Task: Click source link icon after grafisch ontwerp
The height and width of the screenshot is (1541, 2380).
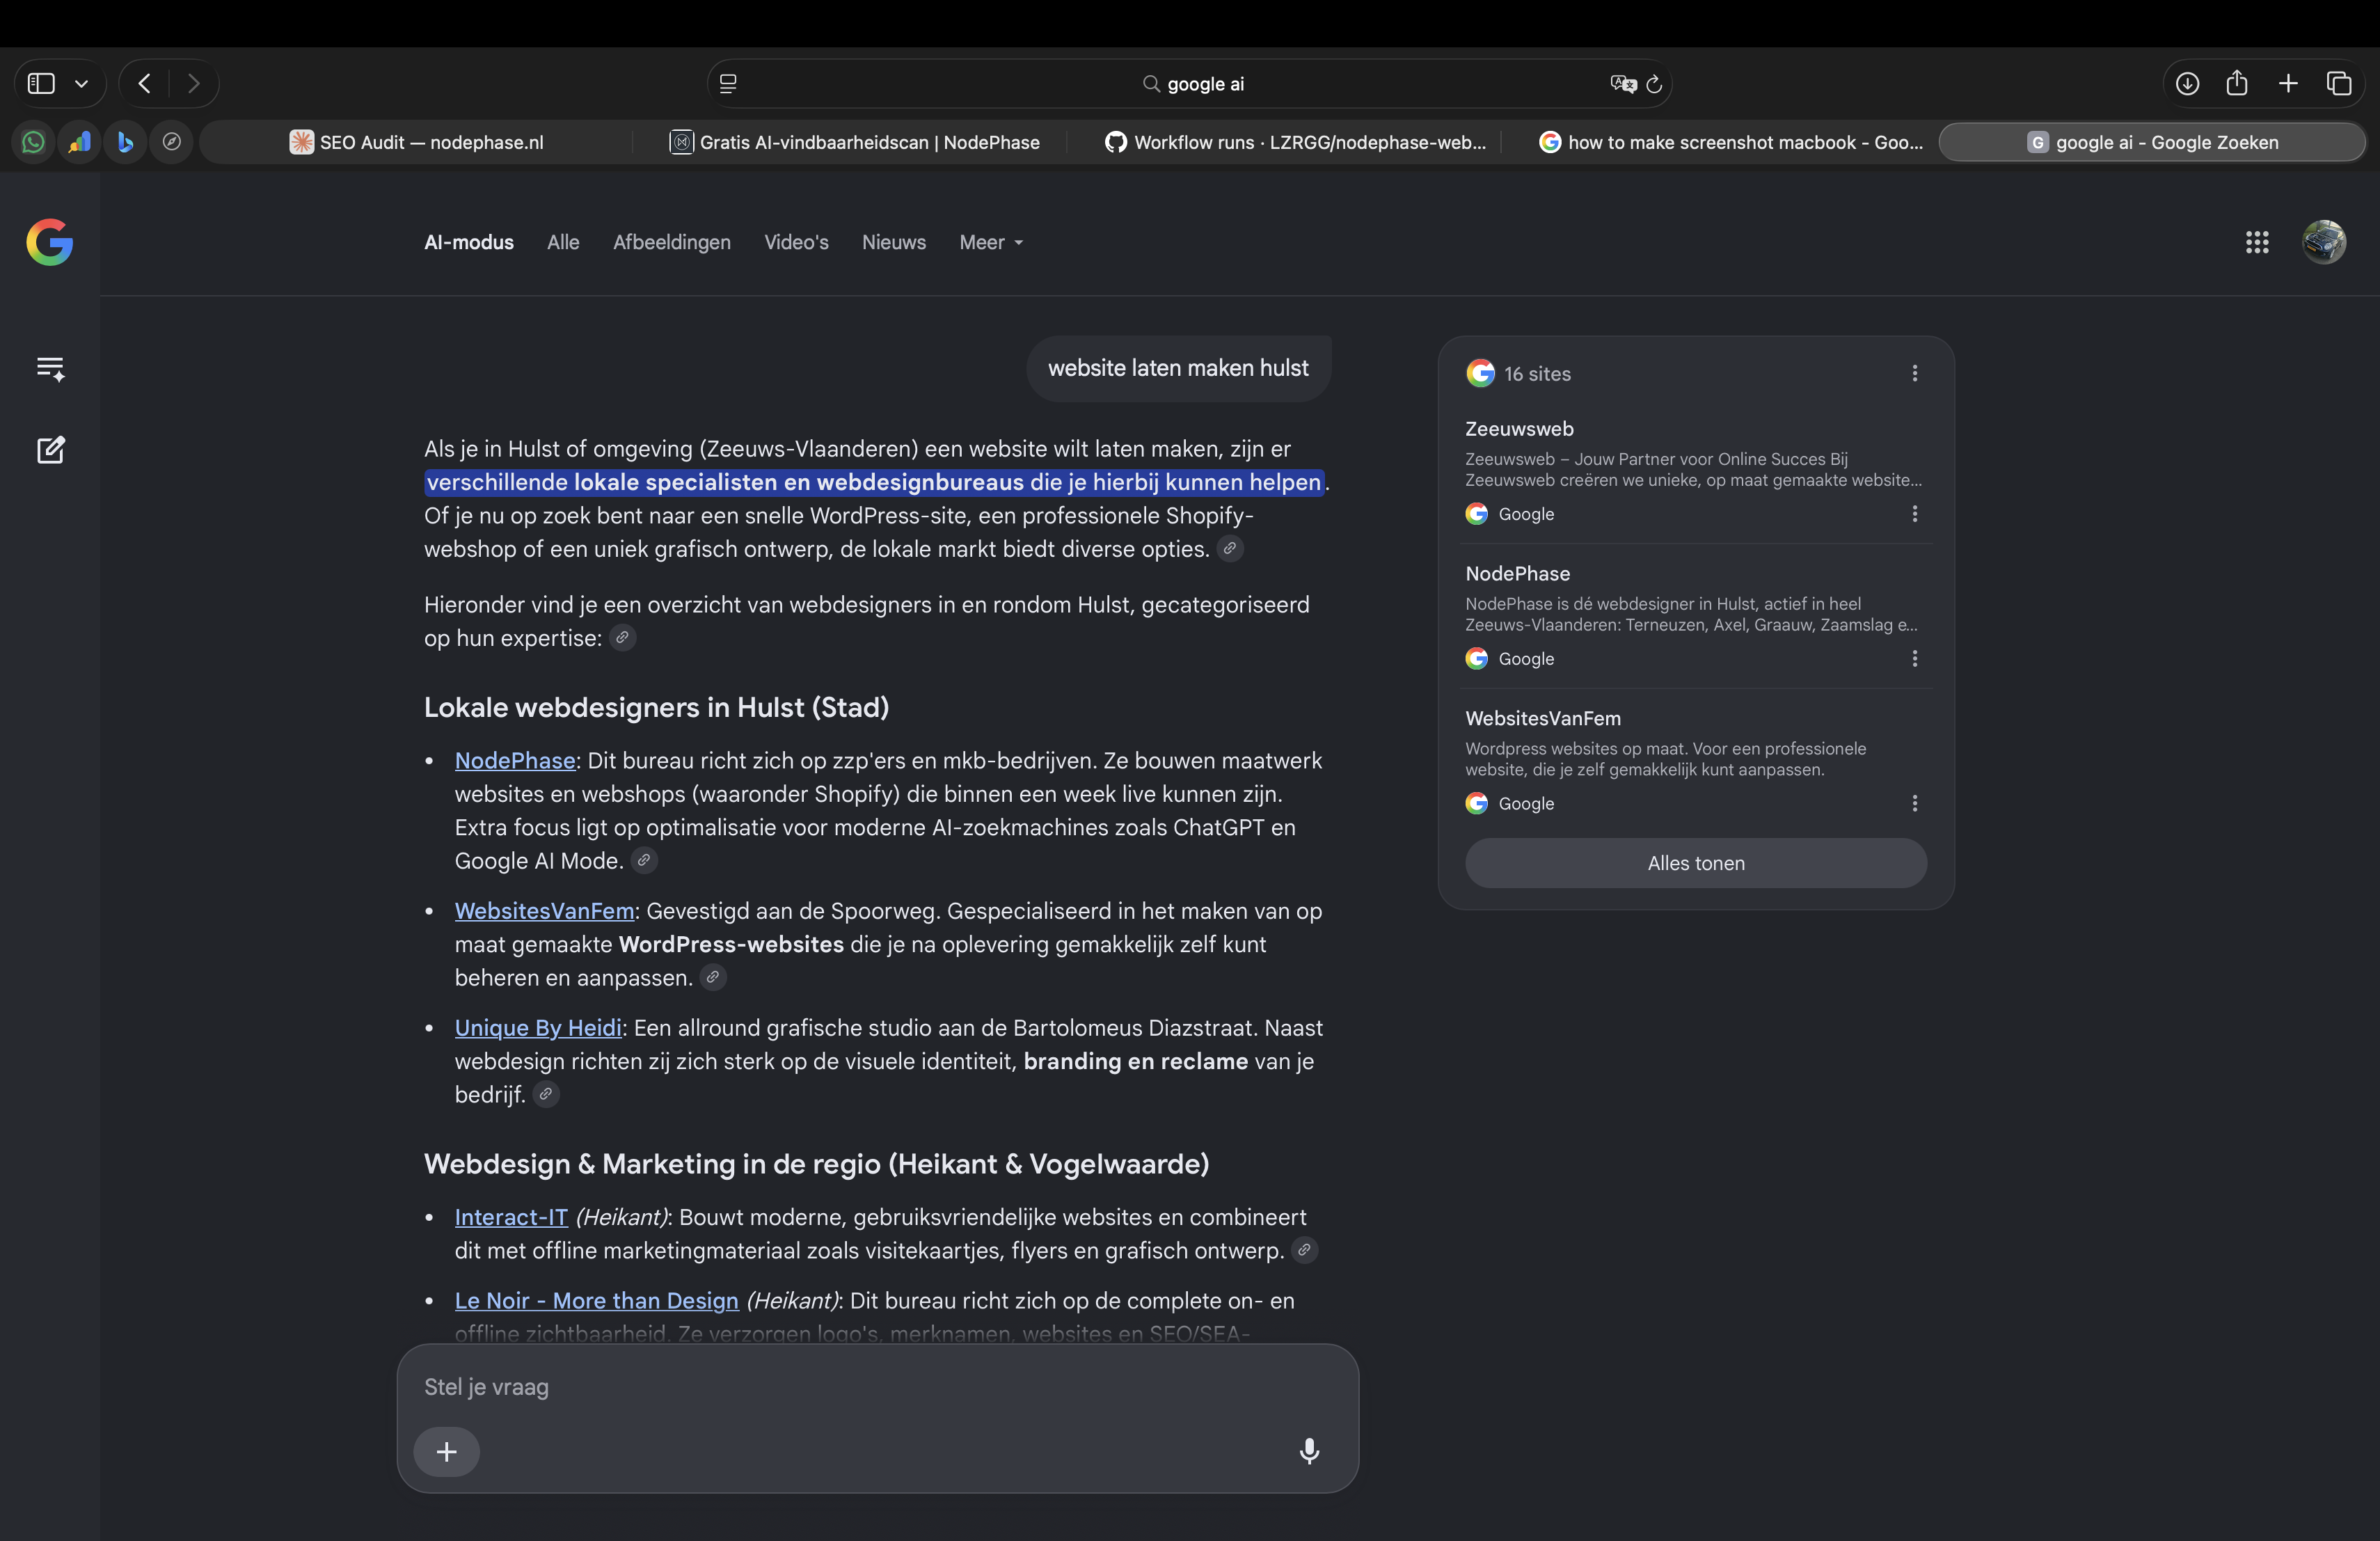Action: point(1304,1250)
